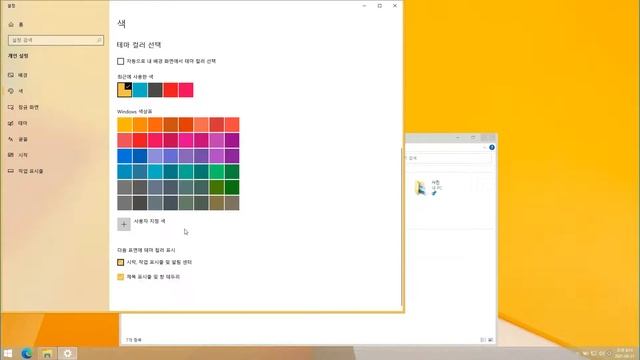This screenshot has width=640, height=360.
Task: Minimize the File Explorer window
Action: tap(458, 138)
